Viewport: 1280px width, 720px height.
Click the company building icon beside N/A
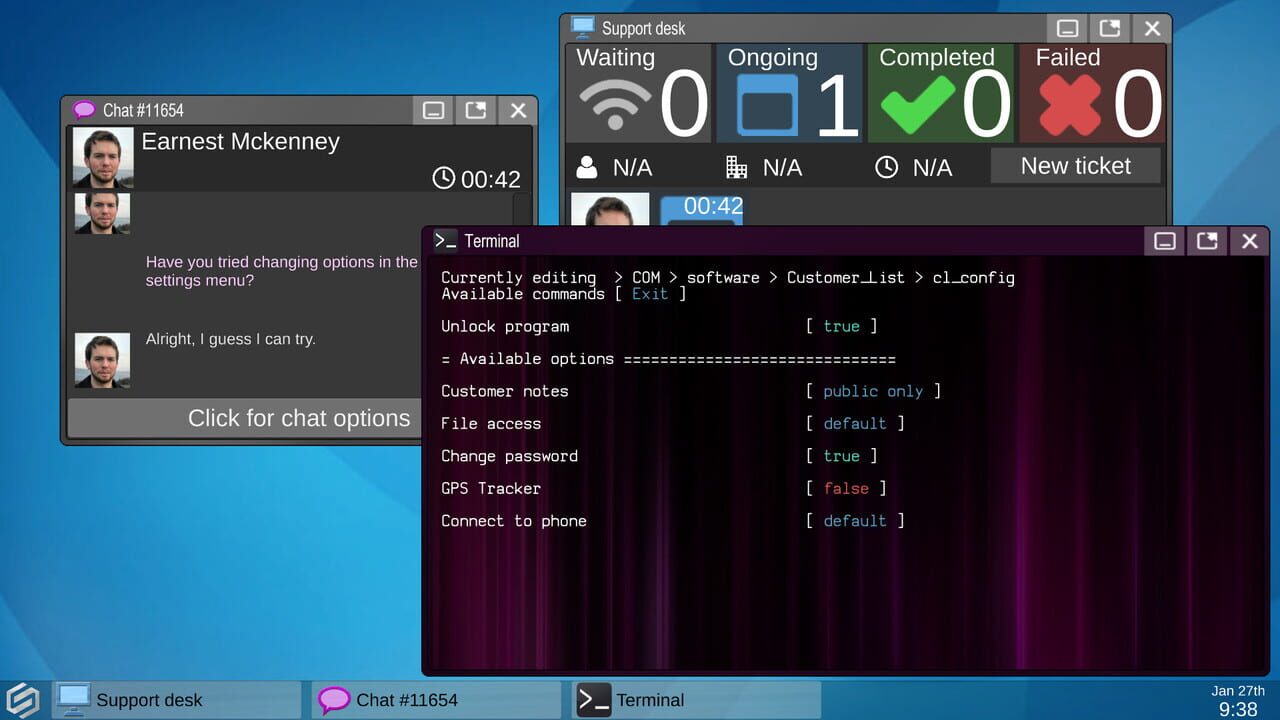click(x=737, y=167)
